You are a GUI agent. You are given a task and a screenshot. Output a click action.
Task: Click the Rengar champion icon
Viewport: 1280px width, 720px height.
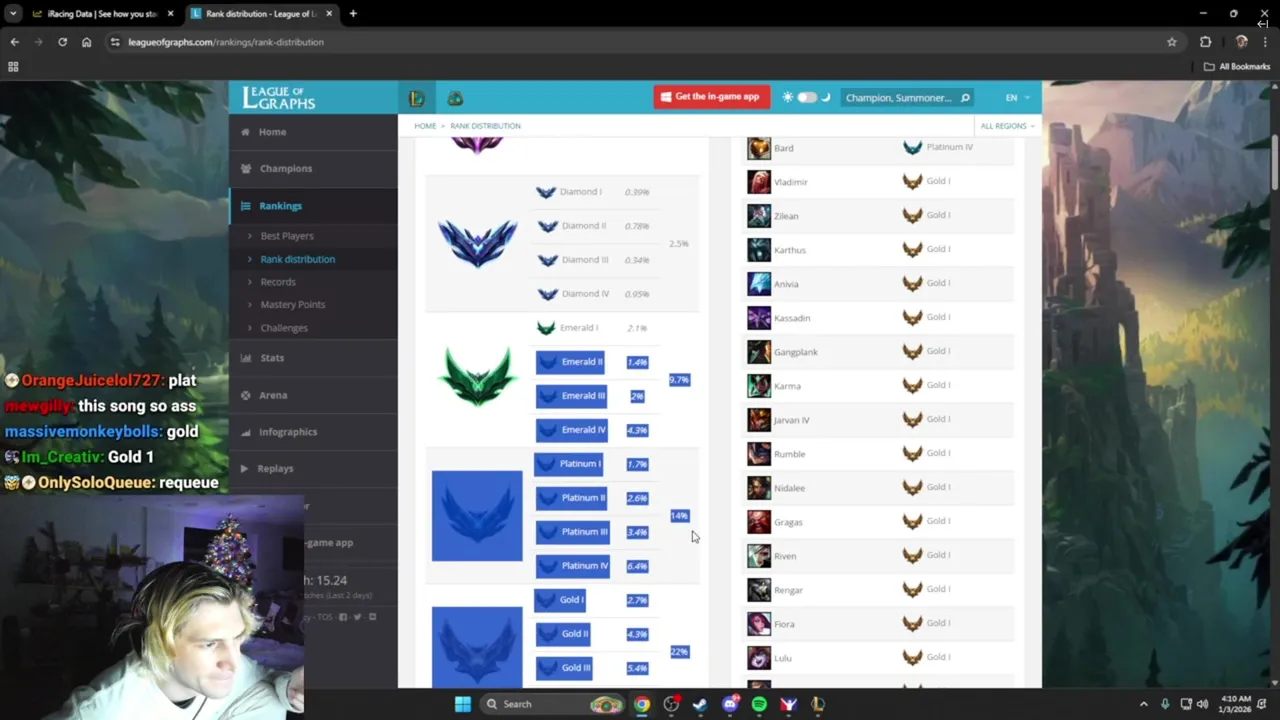[x=759, y=590]
